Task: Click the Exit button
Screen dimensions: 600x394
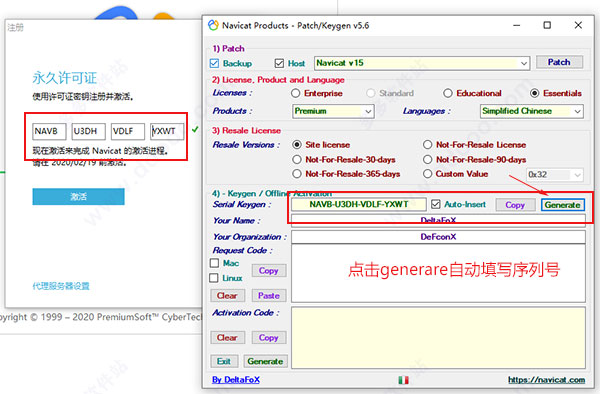Action: [x=224, y=361]
